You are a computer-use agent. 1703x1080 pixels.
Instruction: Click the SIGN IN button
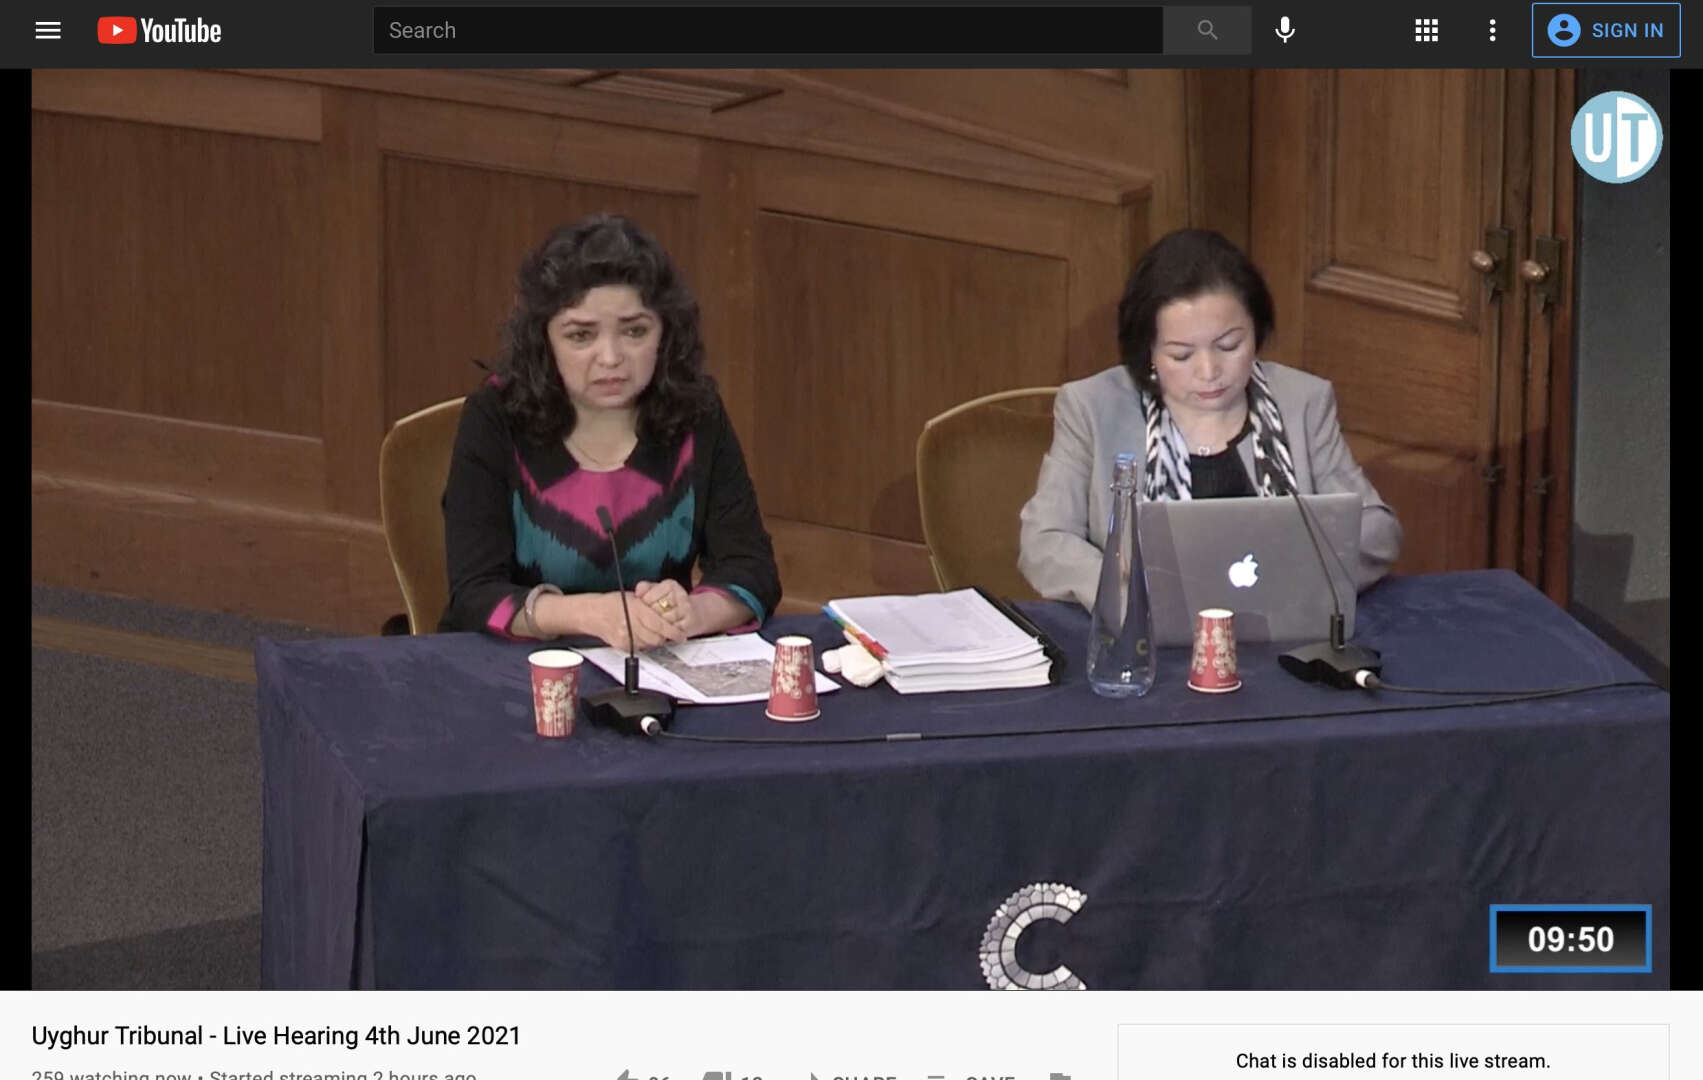point(1605,30)
